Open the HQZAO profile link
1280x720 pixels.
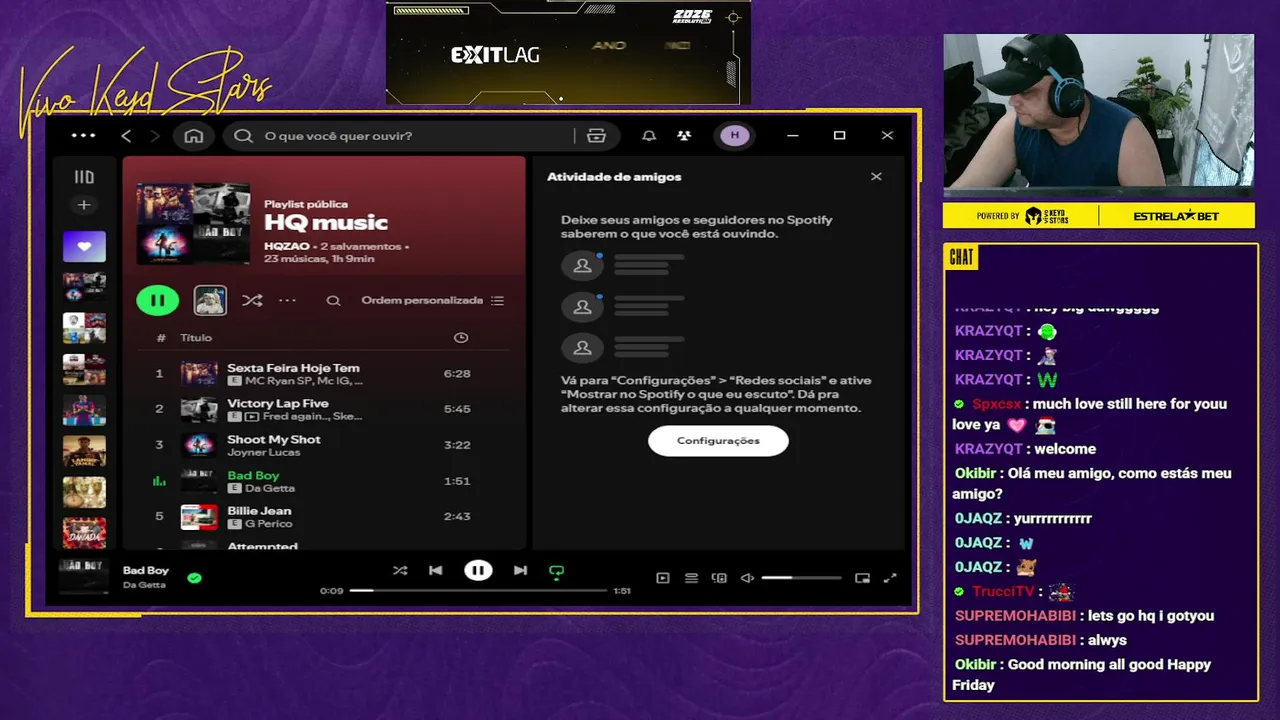[286, 246]
